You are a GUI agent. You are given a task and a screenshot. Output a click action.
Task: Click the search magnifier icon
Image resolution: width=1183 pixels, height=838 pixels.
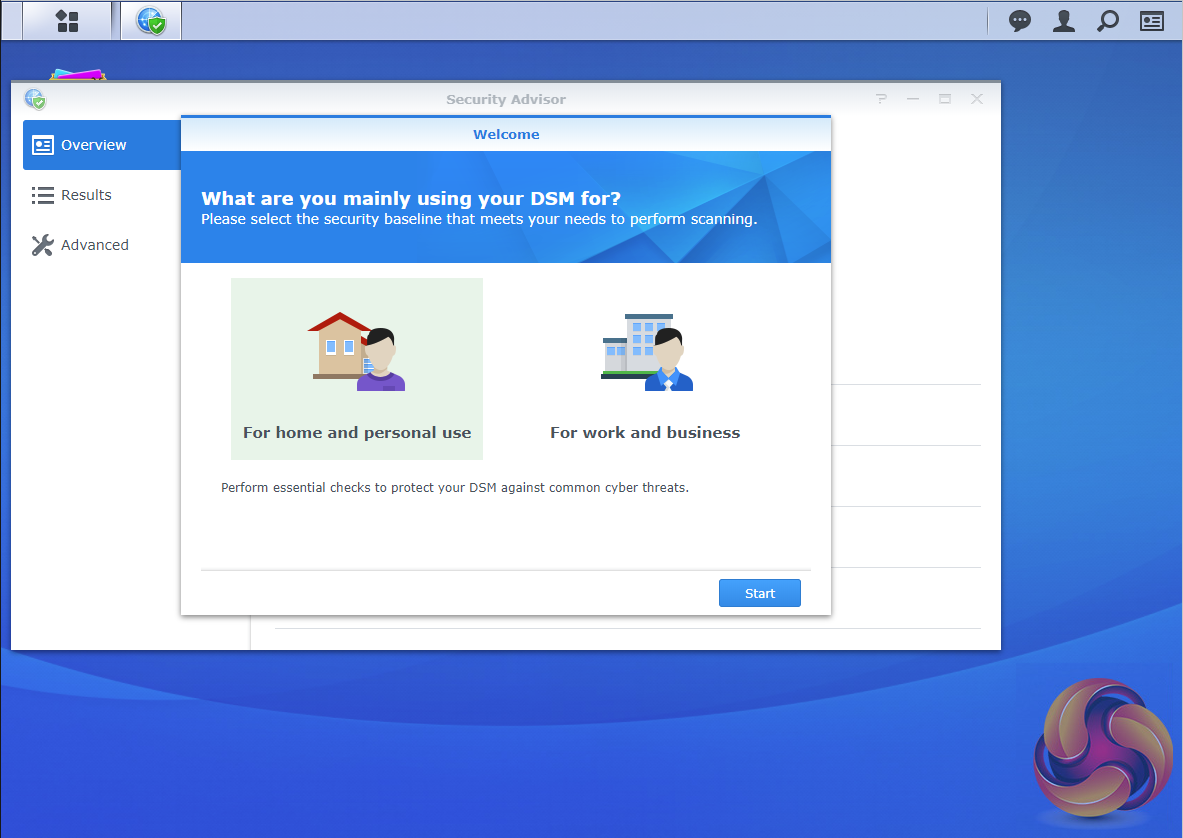click(x=1108, y=20)
